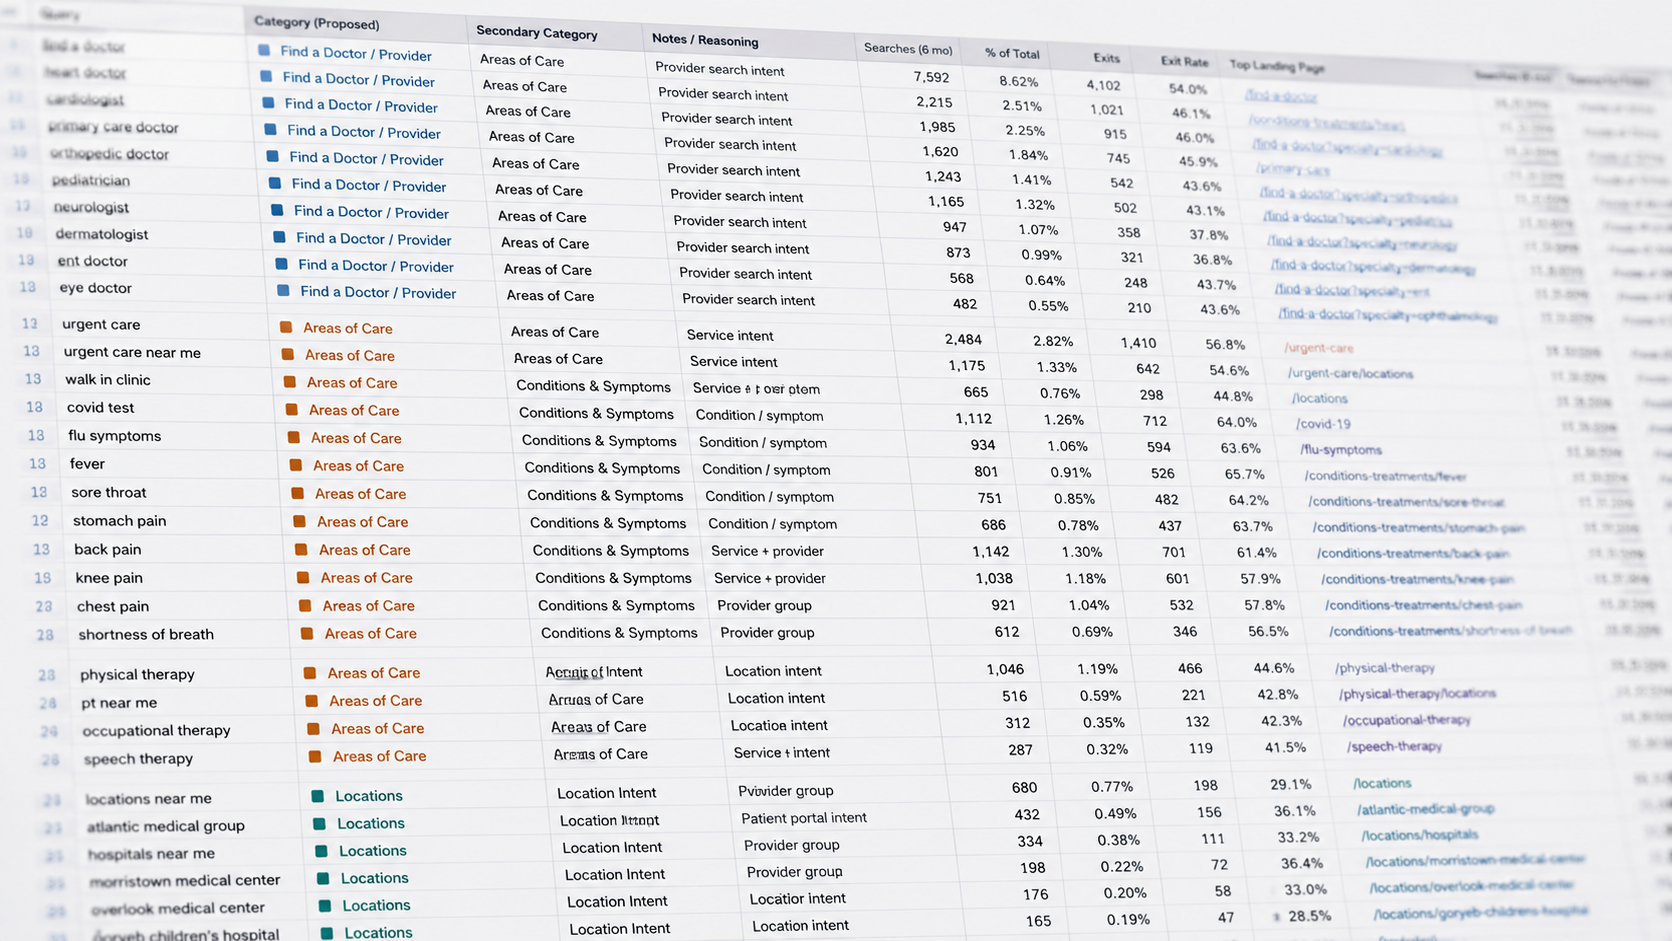Click the 'eye doctor' query cell
This screenshot has width=1672, height=941.
(95, 288)
